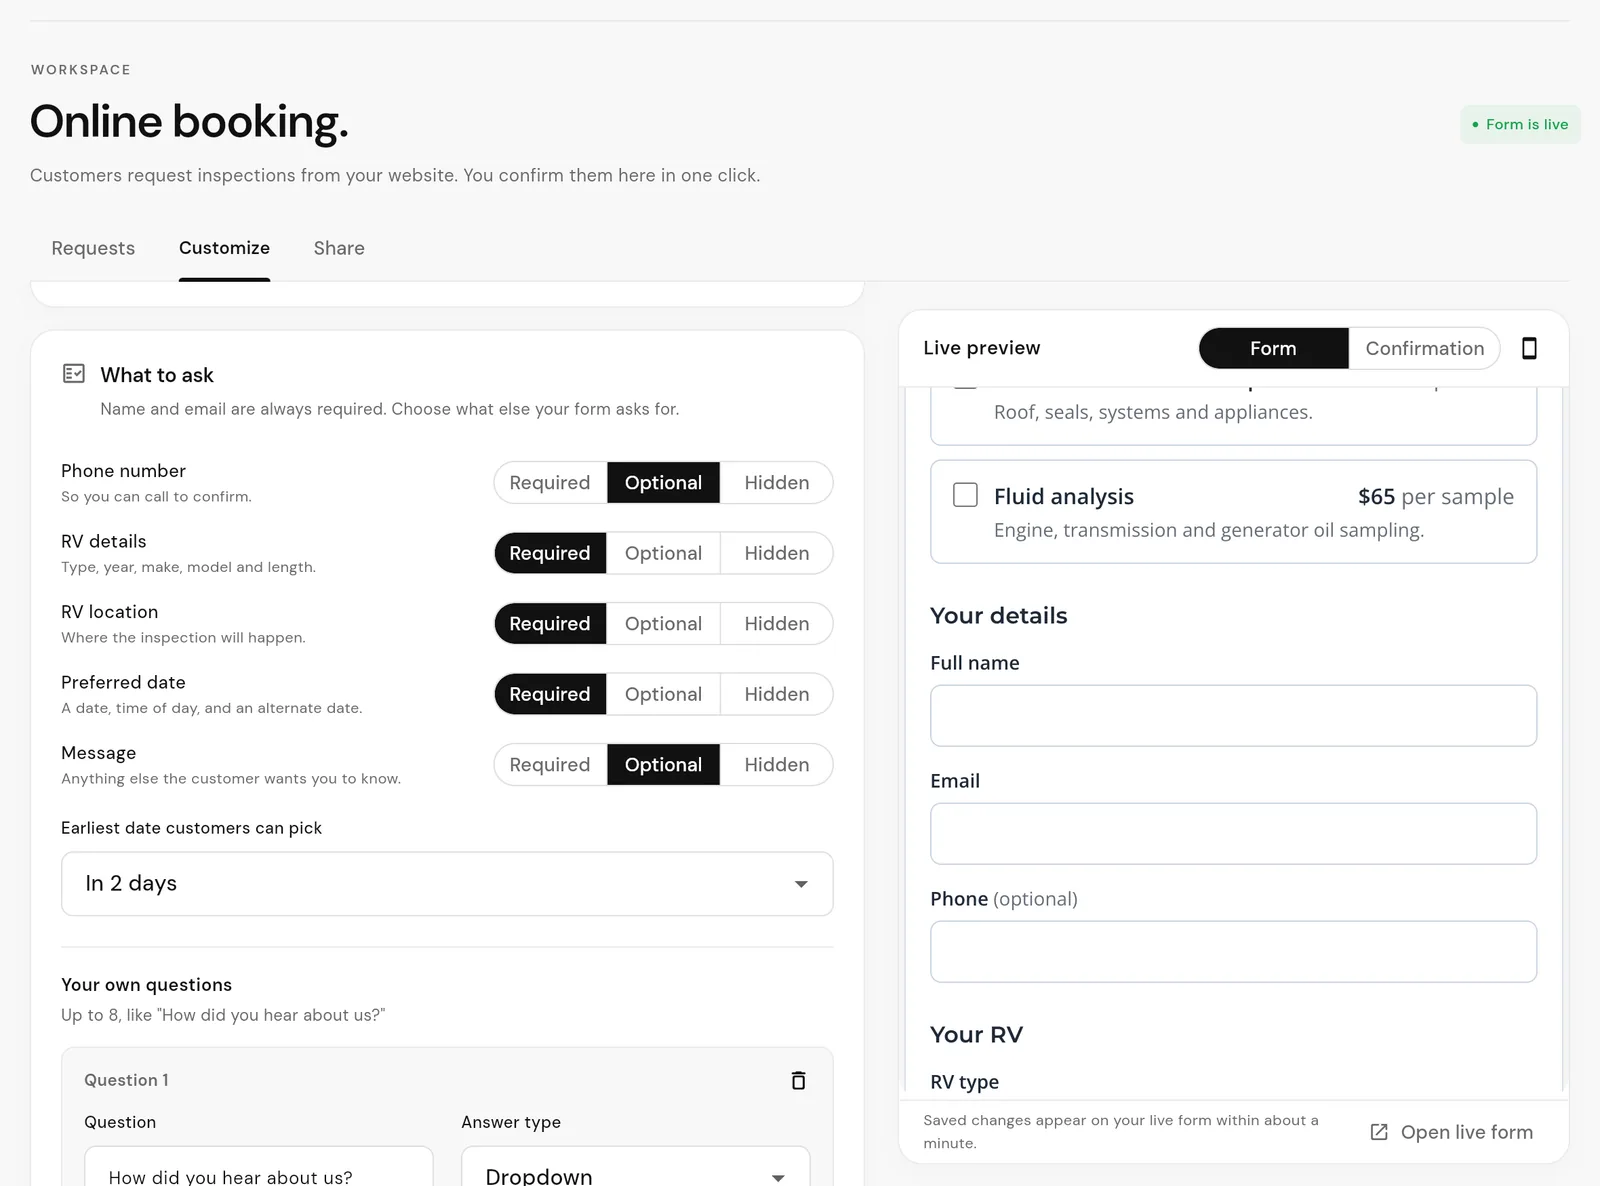Switch to the Requests tab
The height and width of the screenshot is (1186, 1600).
coord(93,248)
